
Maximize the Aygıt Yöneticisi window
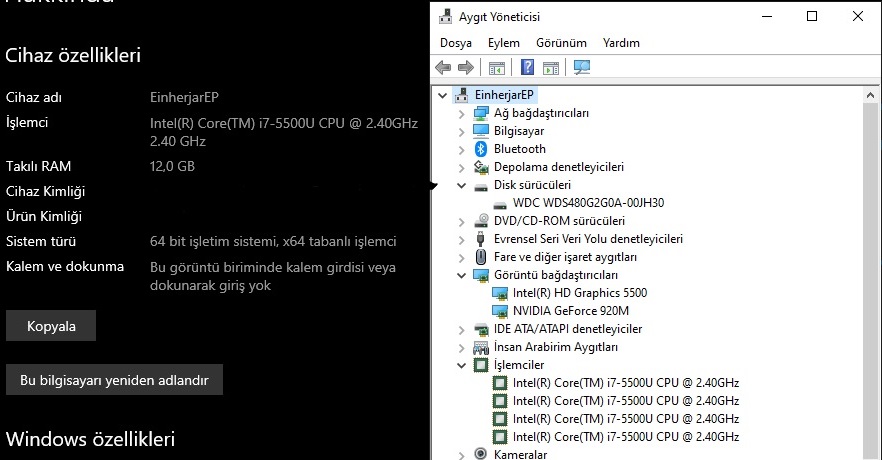click(812, 16)
